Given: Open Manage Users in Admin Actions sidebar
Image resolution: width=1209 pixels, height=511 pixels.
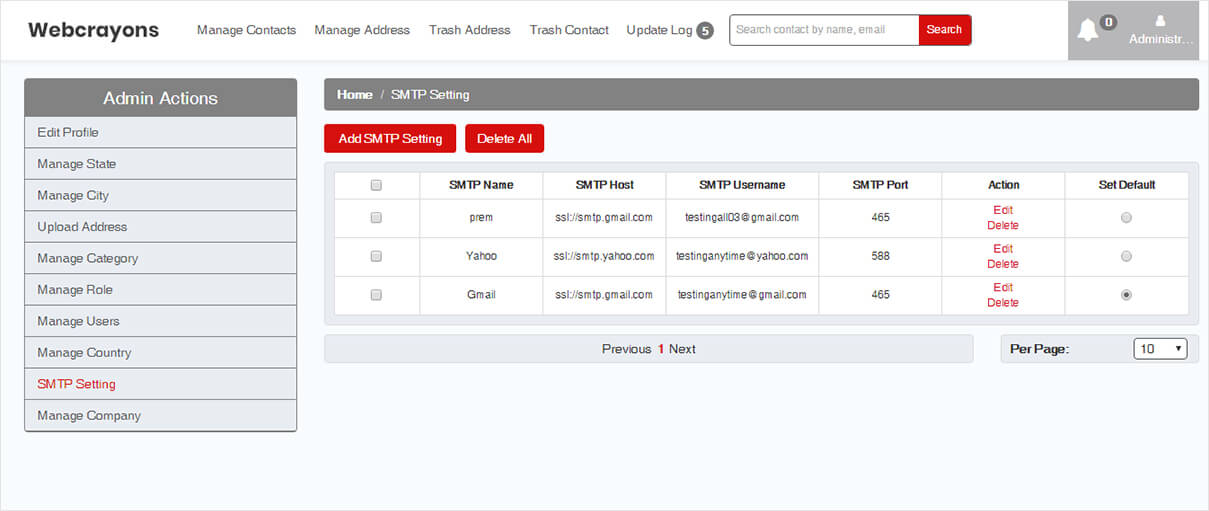Looking at the screenshot, I should 78,321.
